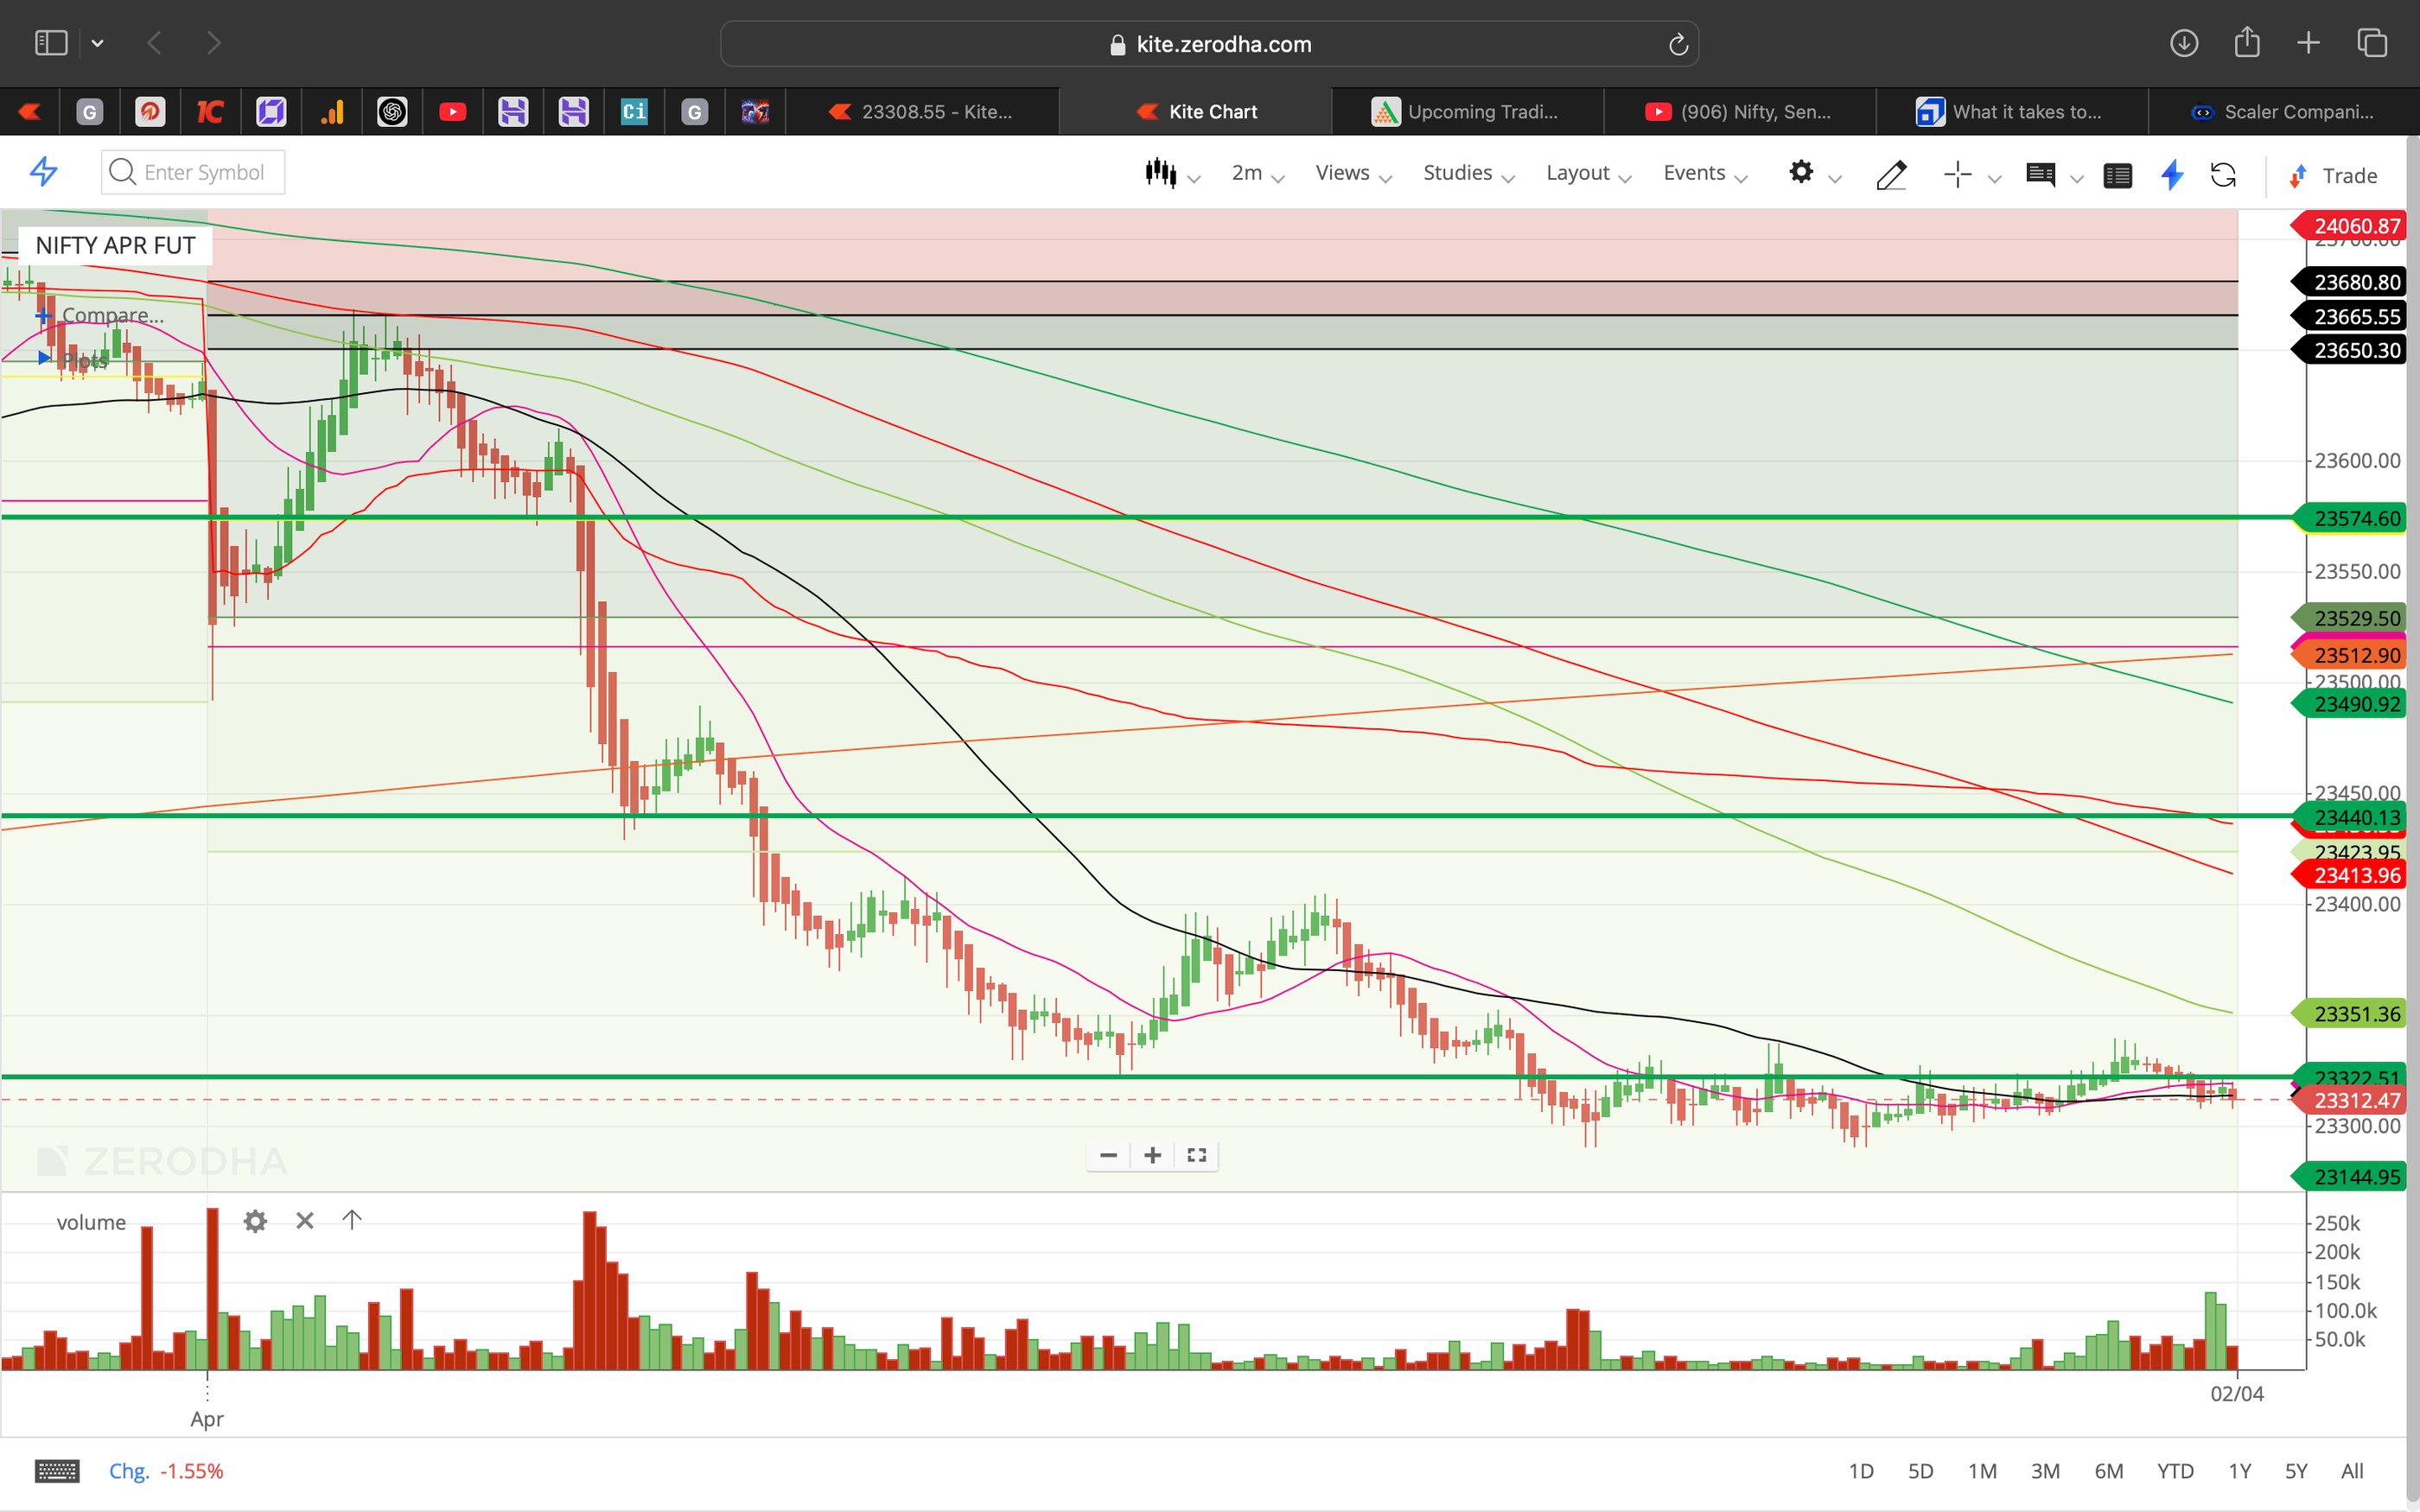Screen dimensions: 2420x1512
Task: Click the chart zoom in plus
Action: tap(1152, 1156)
